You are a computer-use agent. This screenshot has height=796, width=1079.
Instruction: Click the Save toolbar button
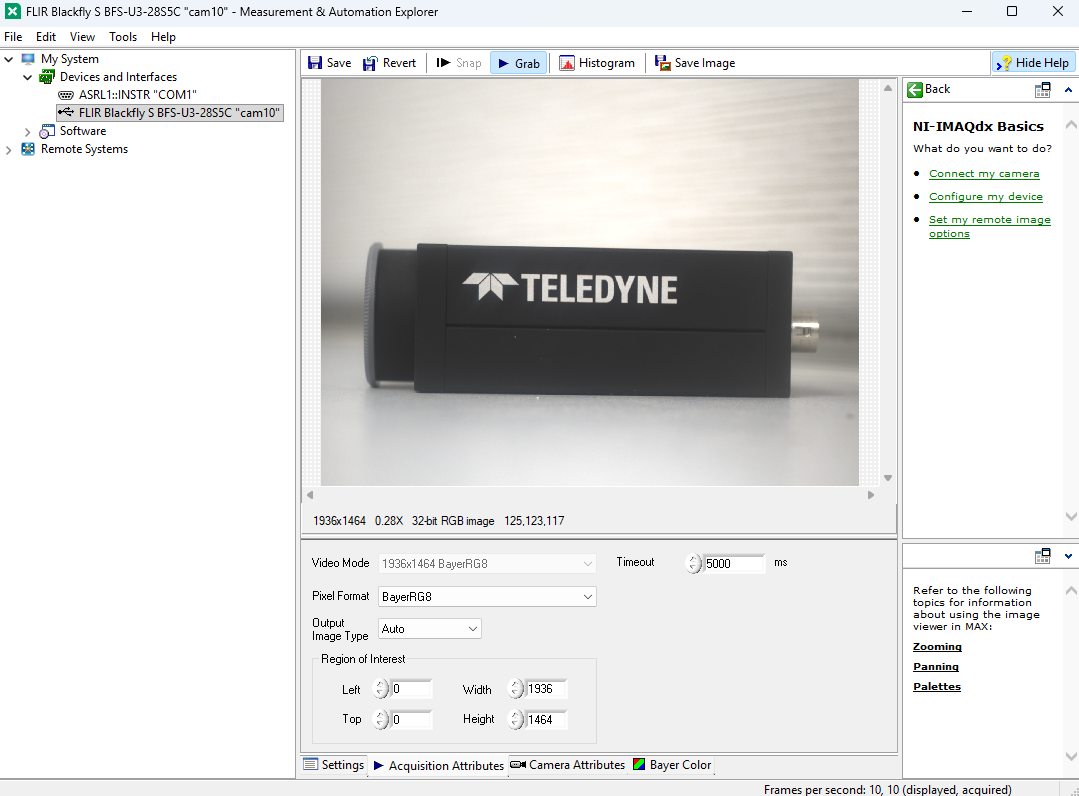[x=329, y=63]
